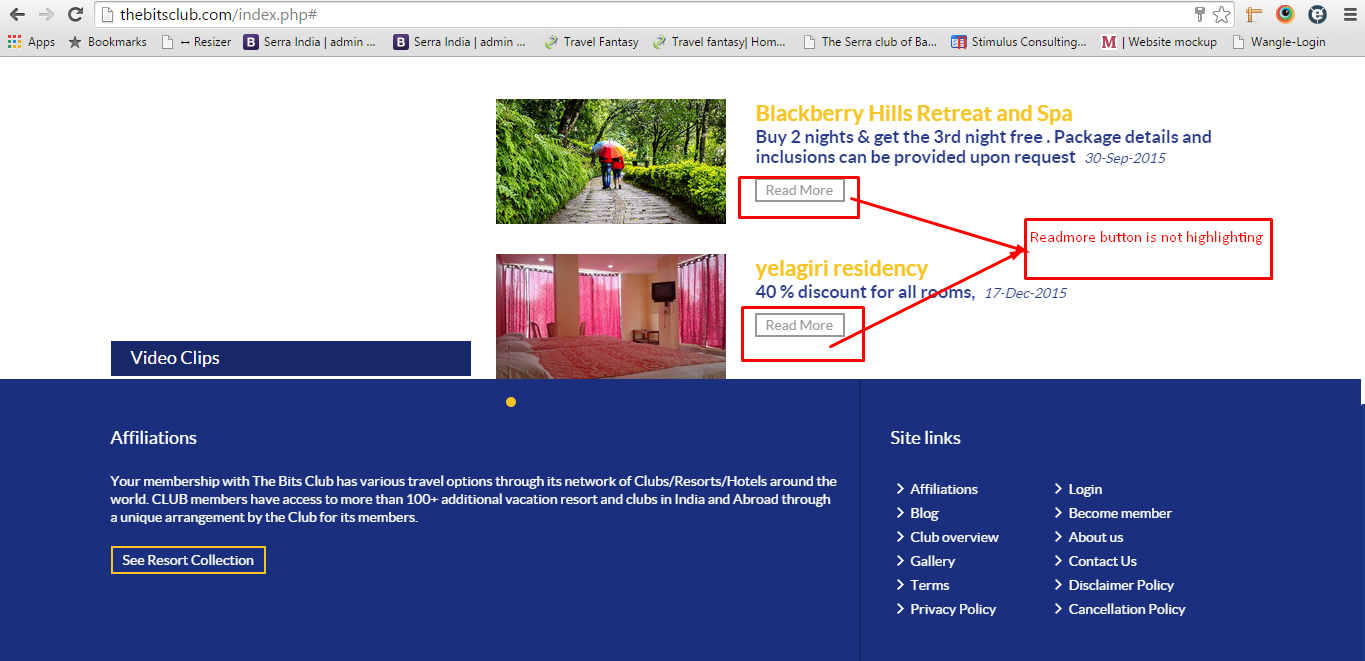Open the Cancellation Policy link

pos(1126,609)
